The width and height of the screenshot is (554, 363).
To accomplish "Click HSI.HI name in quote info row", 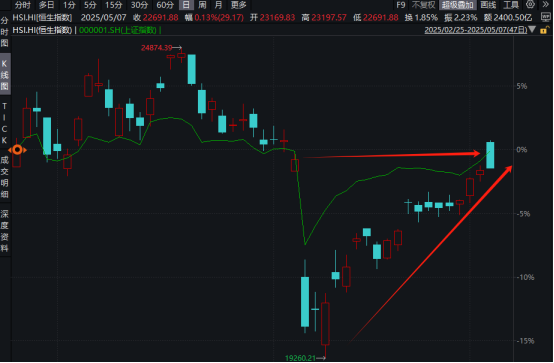I will point(42,17).
